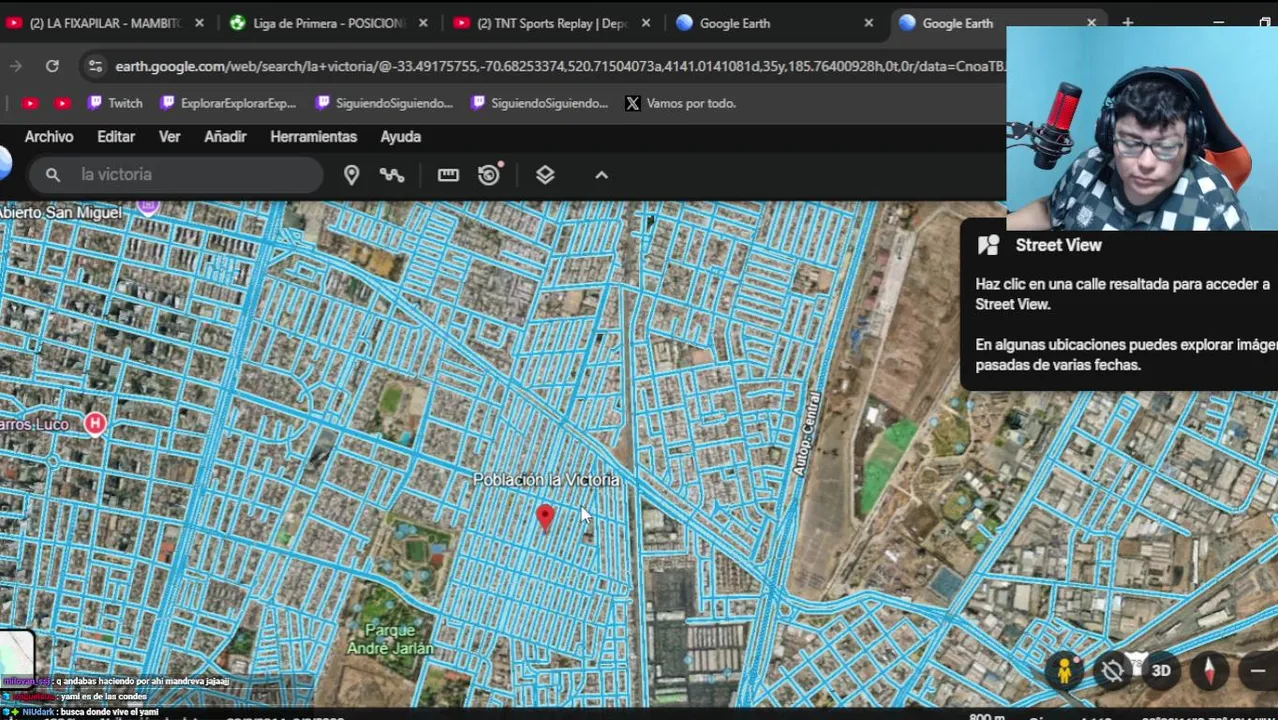The image size is (1278, 720).
Task: Open the Ver menu
Action: click(x=169, y=137)
